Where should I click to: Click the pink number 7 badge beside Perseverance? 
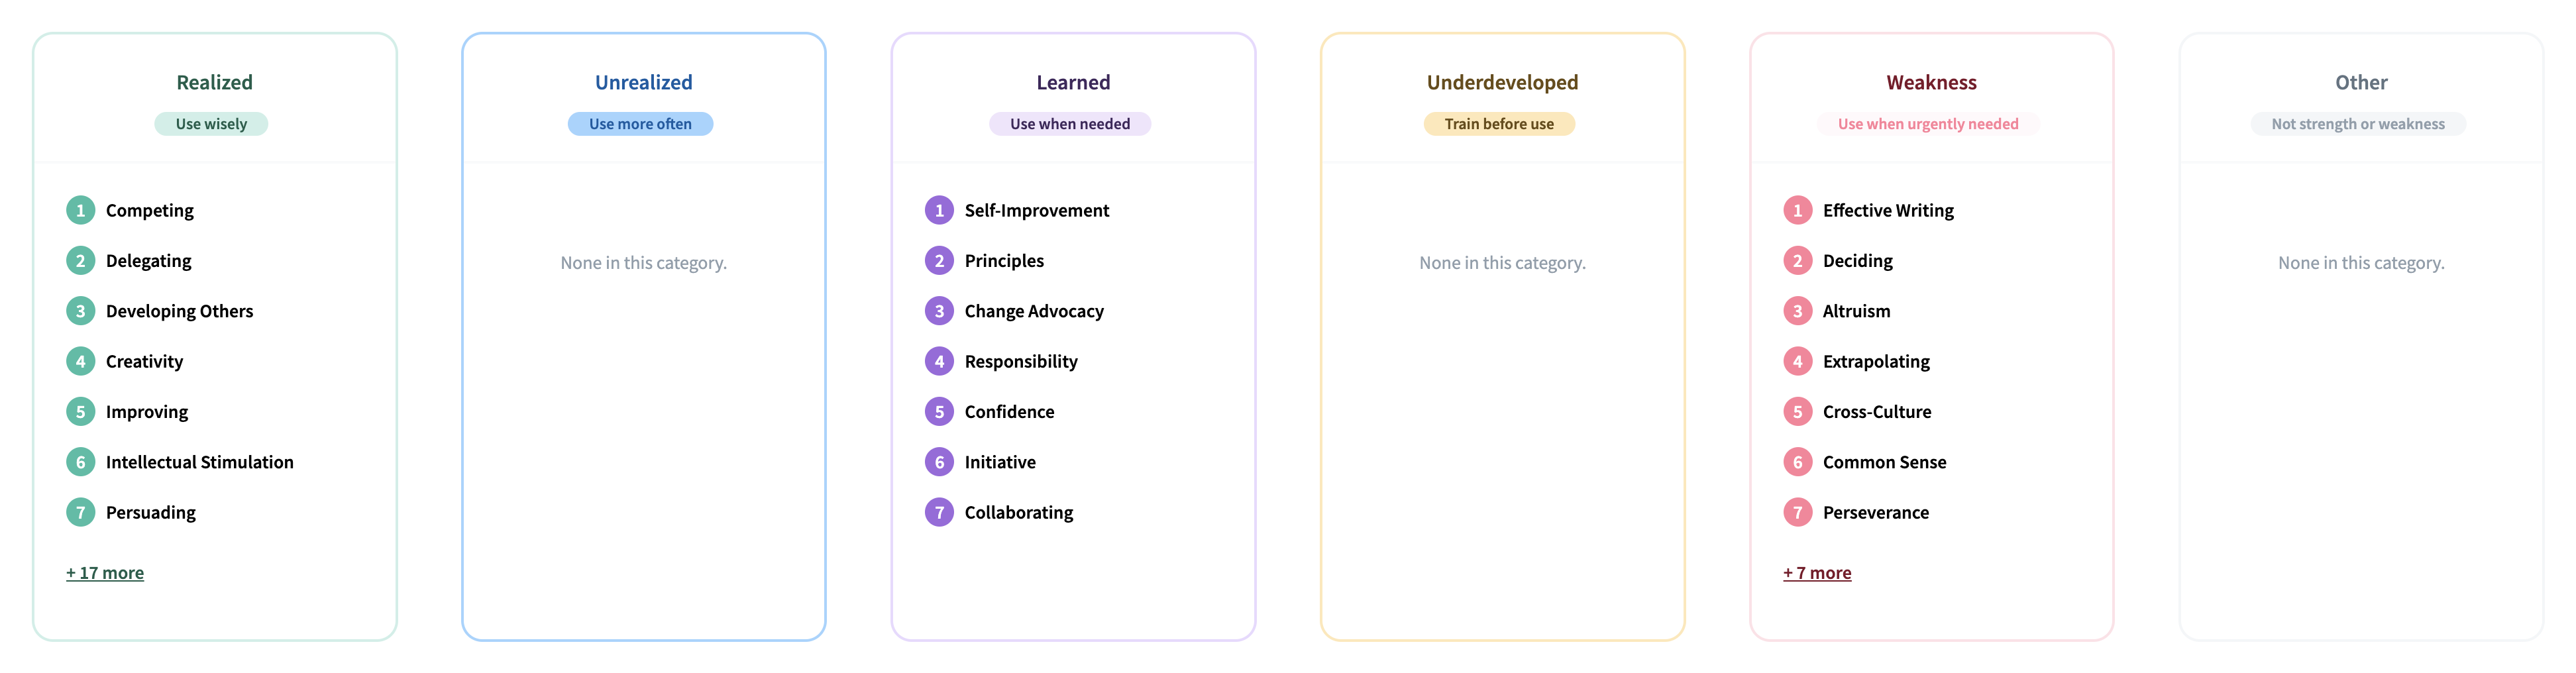(1797, 512)
